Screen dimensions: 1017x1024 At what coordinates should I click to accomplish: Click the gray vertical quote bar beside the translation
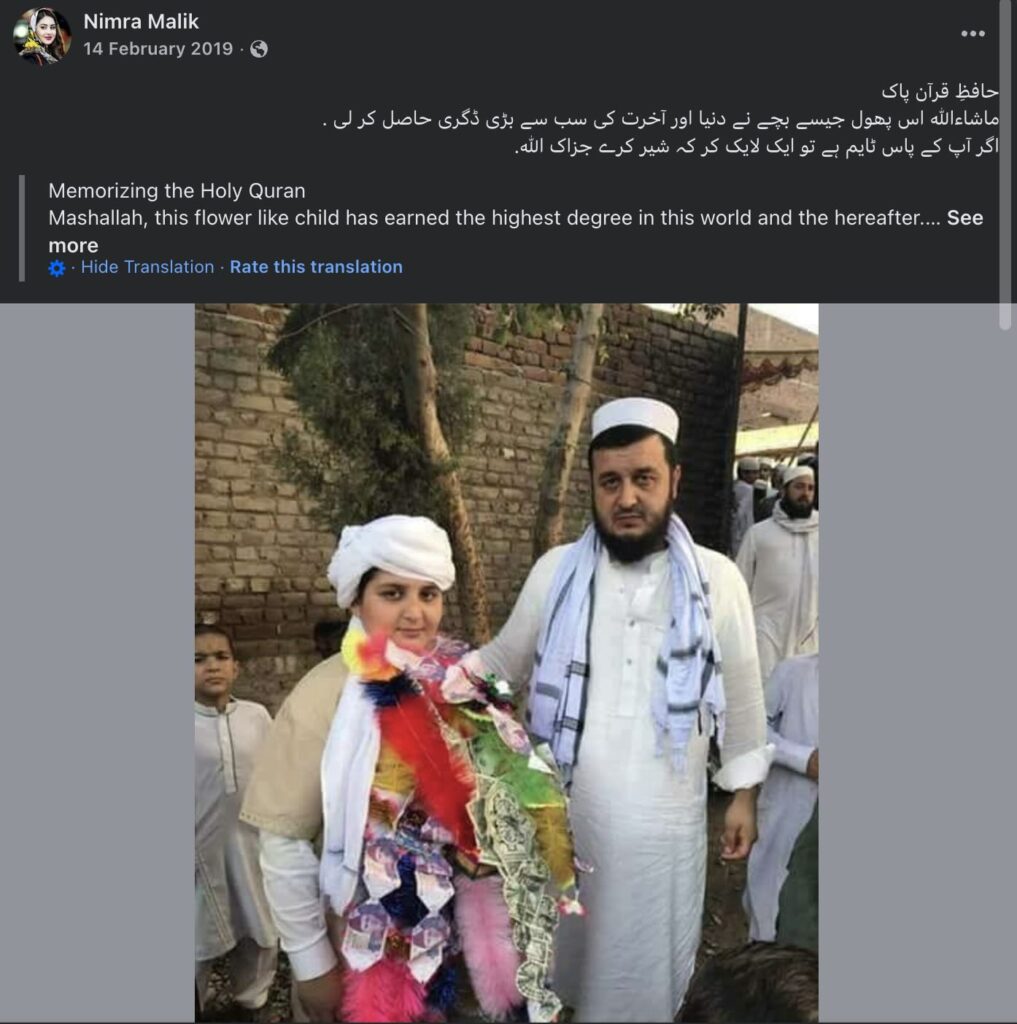[22, 228]
